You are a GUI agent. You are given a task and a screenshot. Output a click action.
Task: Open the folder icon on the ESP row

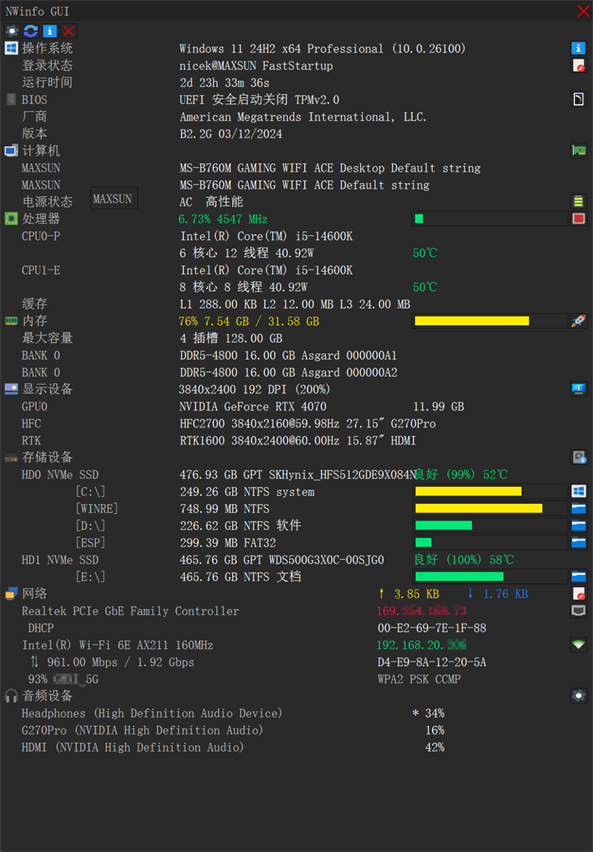coord(578,542)
